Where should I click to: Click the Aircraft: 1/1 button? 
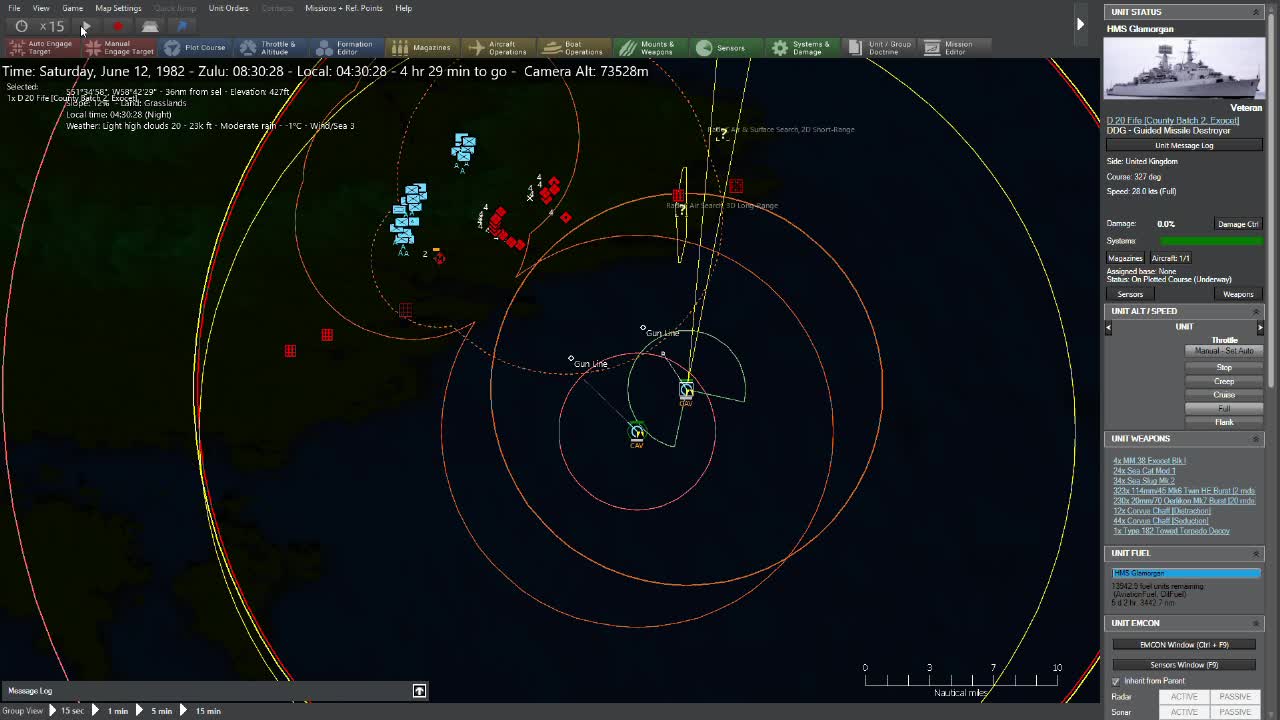[1170, 258]
